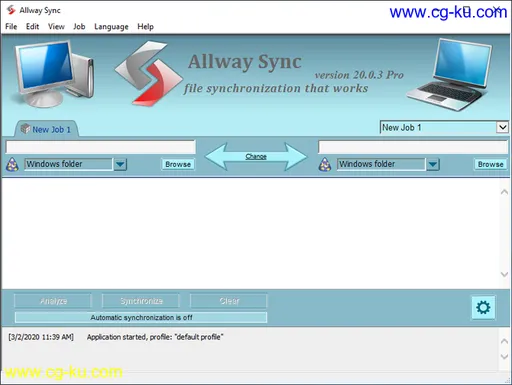Click the left folder path input field
Viewport: 512px width, 385px height.
(100, 147)
